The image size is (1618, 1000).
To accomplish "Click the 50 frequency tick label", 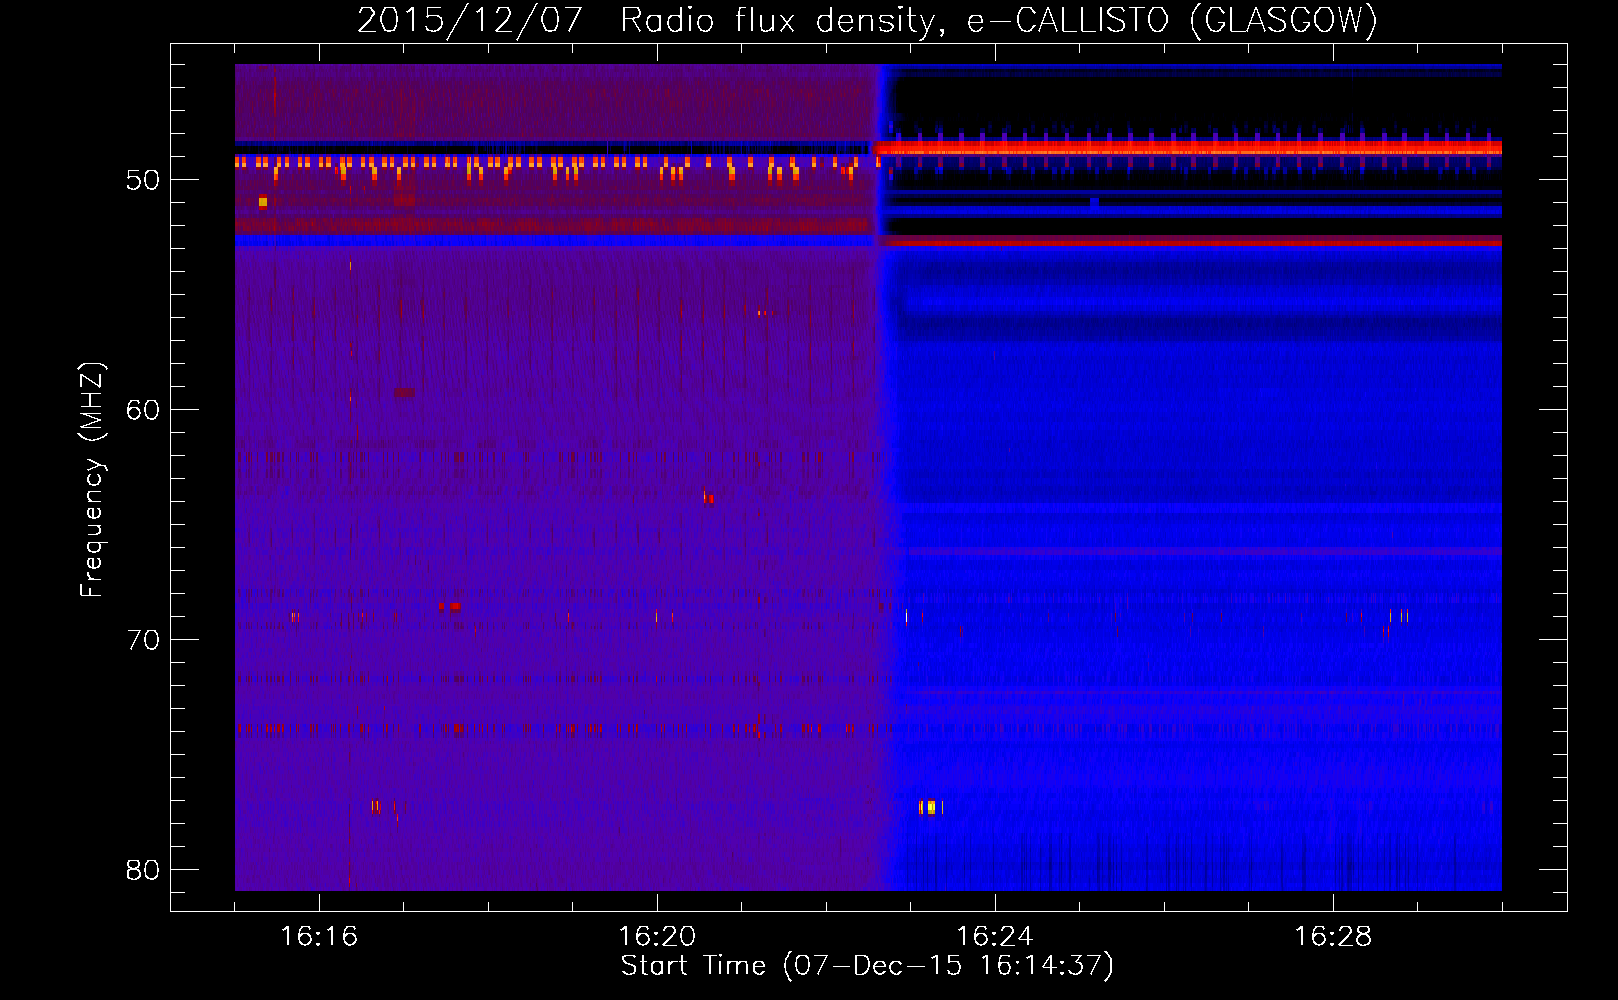I will point(143,180).
